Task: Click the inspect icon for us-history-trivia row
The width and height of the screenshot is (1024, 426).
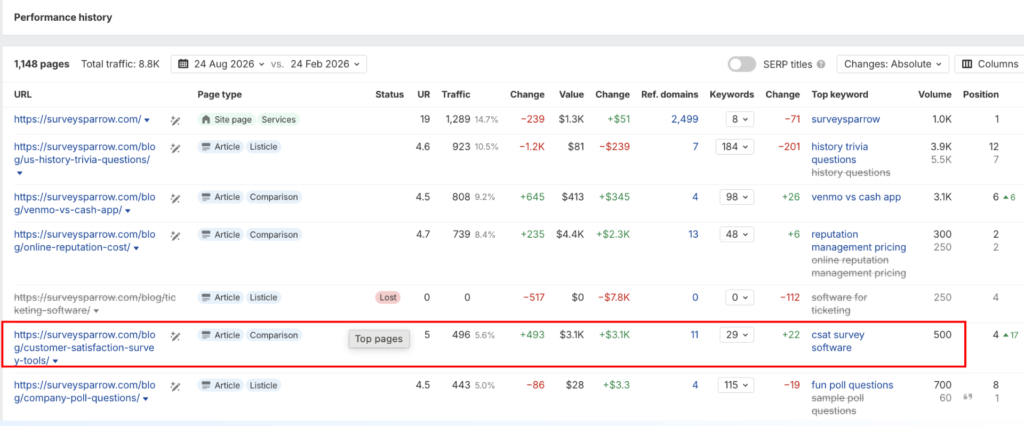Action: [175, 148]
